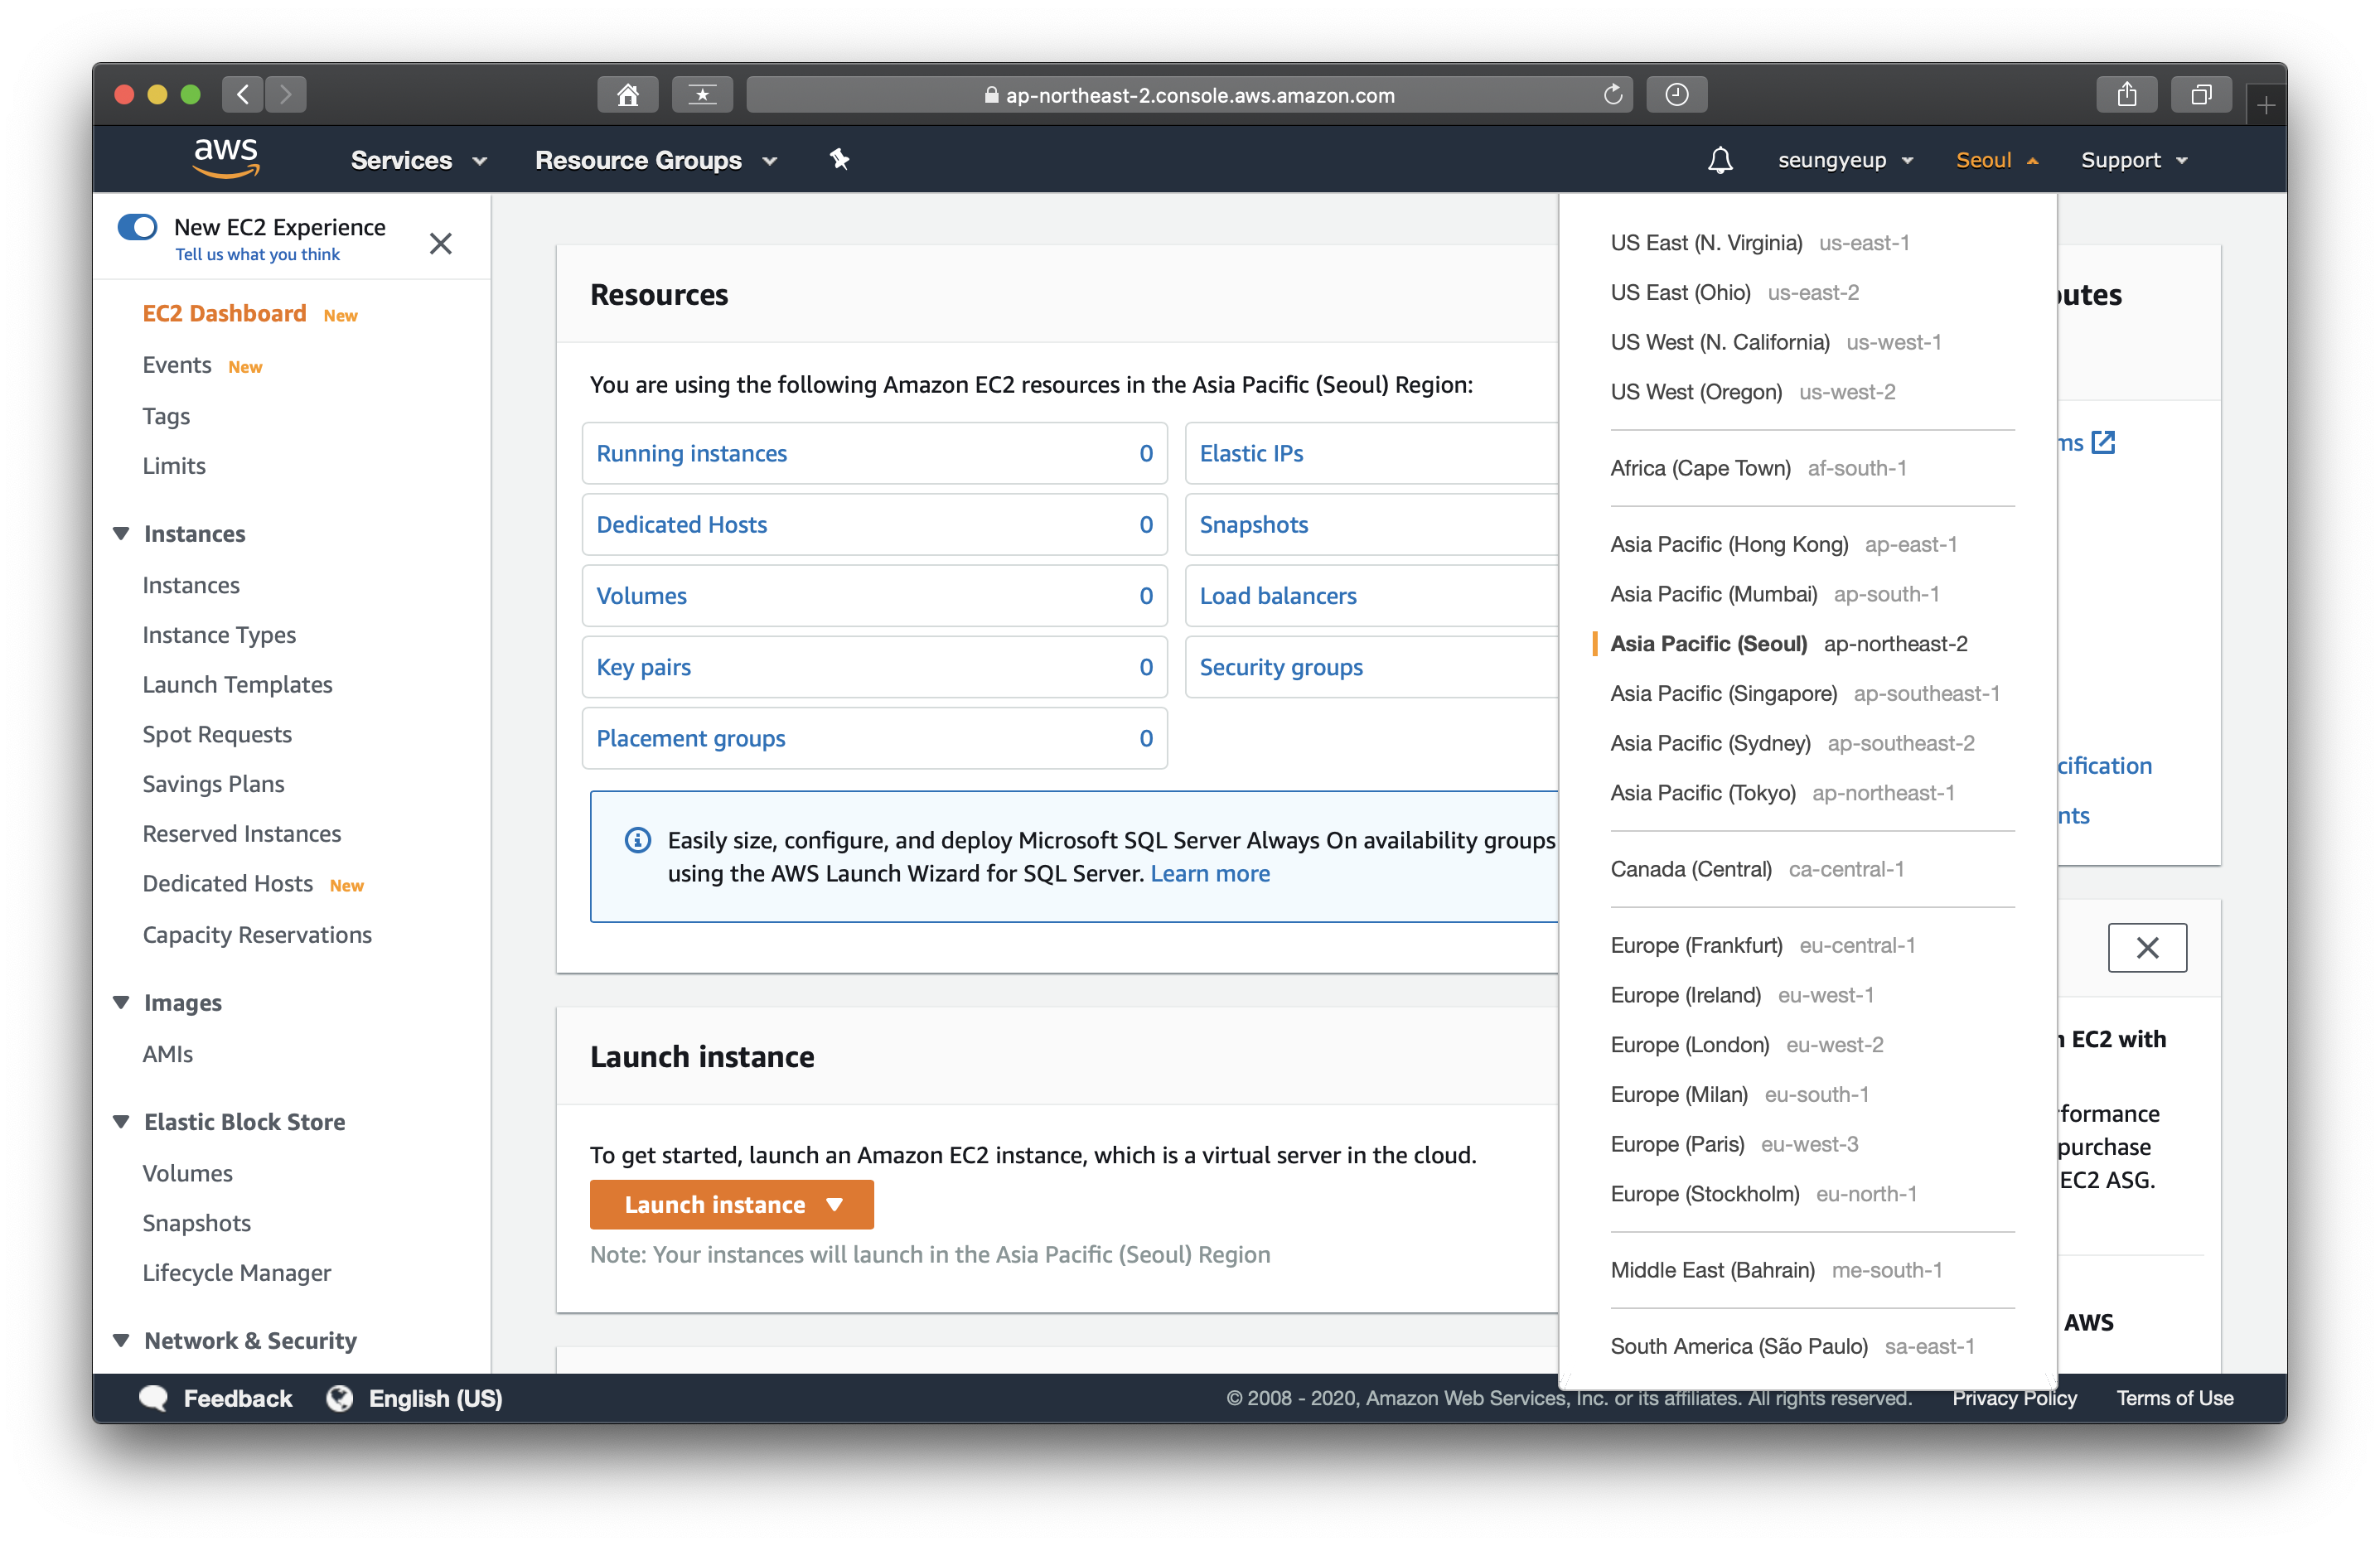Click the pin shortcut icon in navbar

pos(839,159)
